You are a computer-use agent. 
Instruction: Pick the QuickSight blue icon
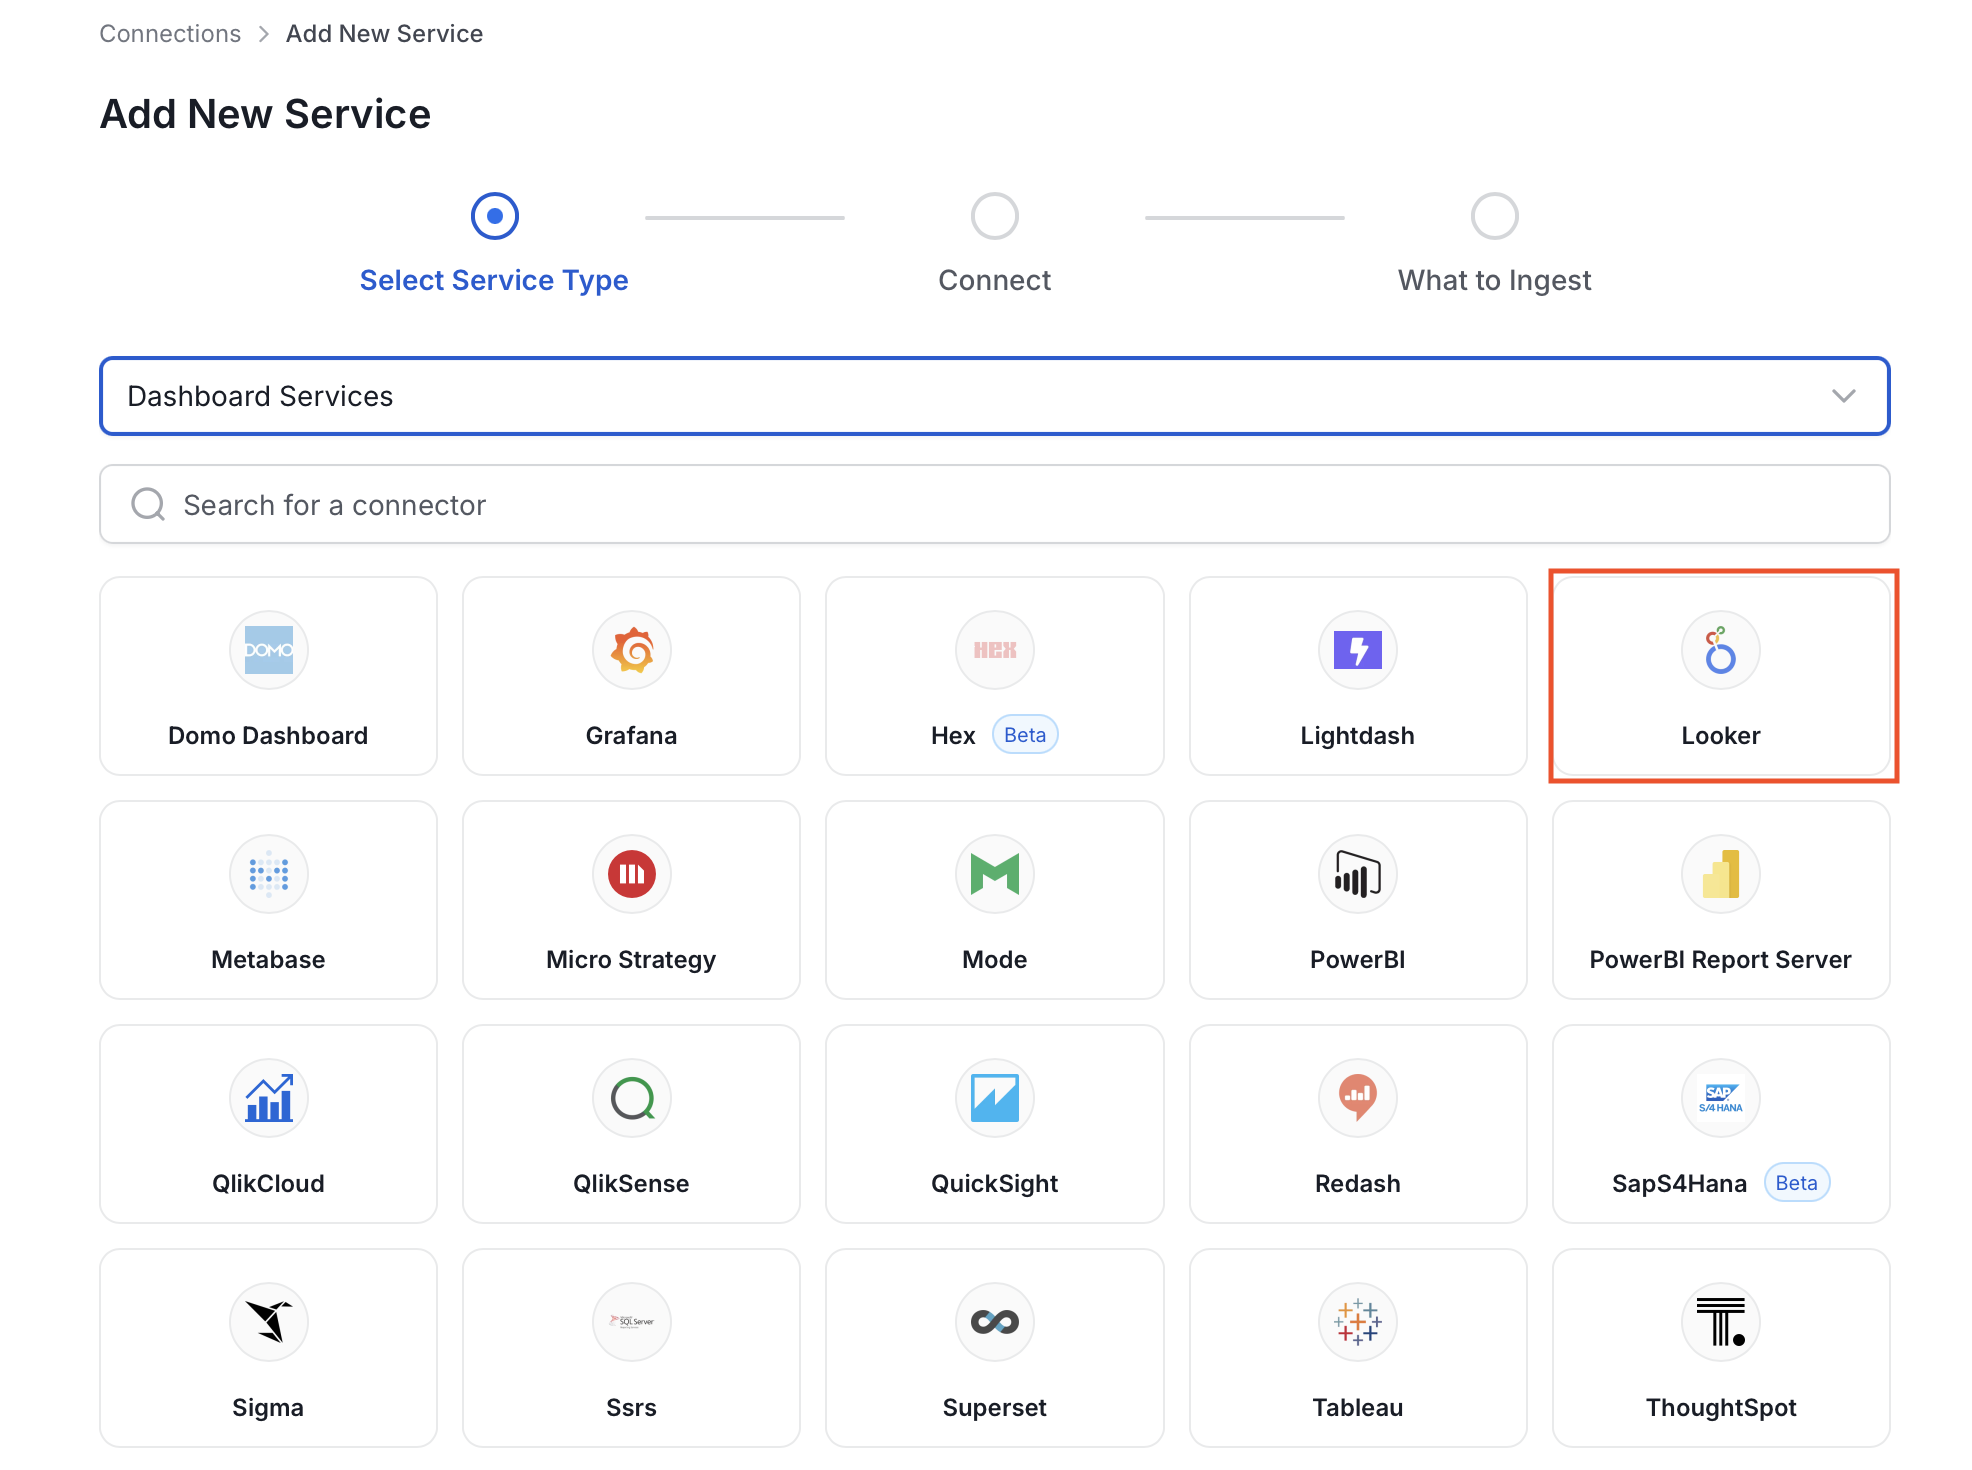click(x=994, y=1098)
